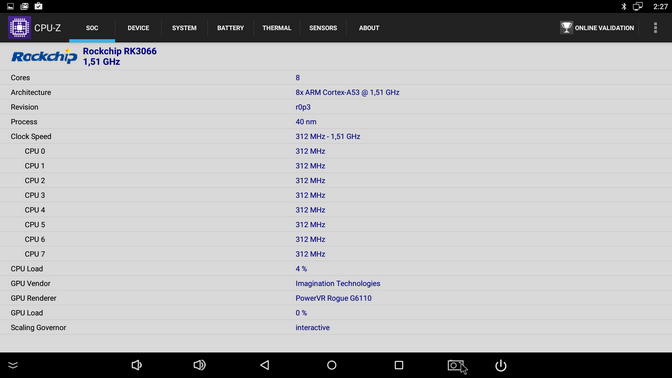The width and height of the screenshot is (672, 378).
Task: Switch to the SYSTEM tab
Action: (x=184, y=28)
